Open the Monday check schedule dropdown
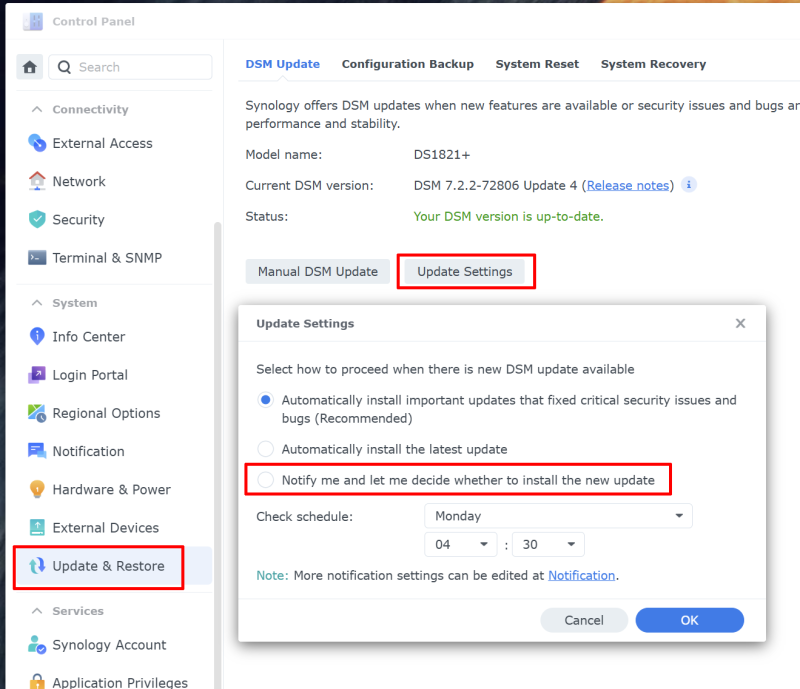Screen dimensions: 800x689 tap(558, 516)
